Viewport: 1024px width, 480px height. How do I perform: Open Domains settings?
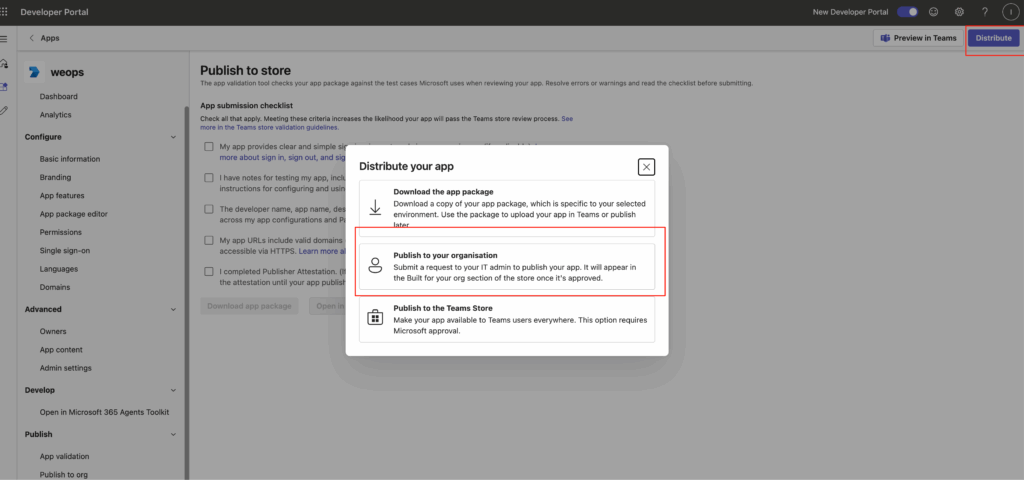(x=55, y=287)
